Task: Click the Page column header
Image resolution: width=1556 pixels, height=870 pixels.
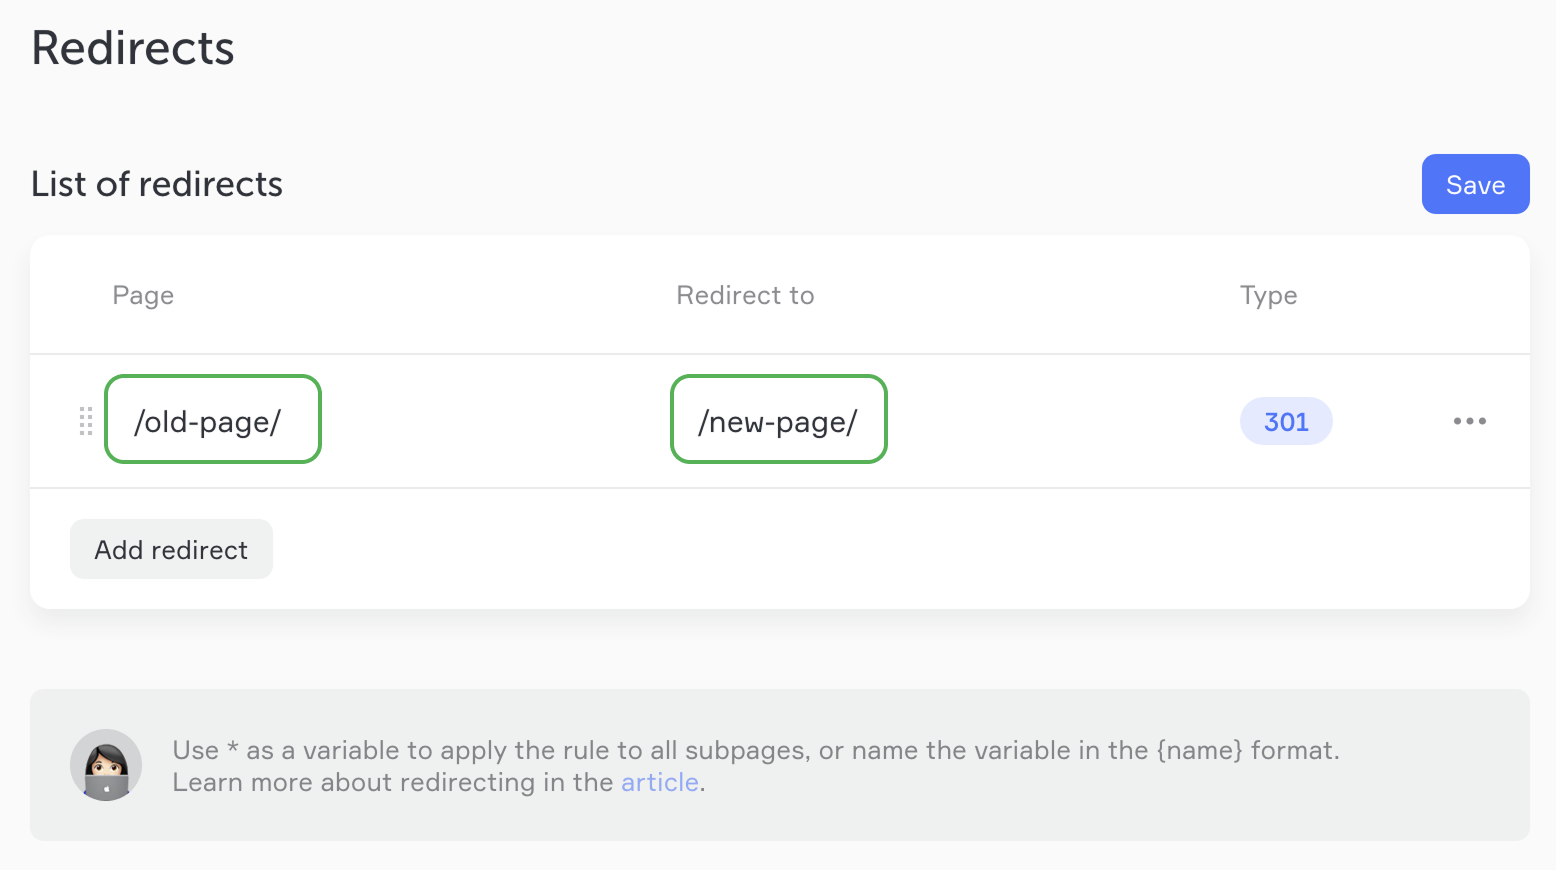Action: pyautogui.click(x=143, y=295)
